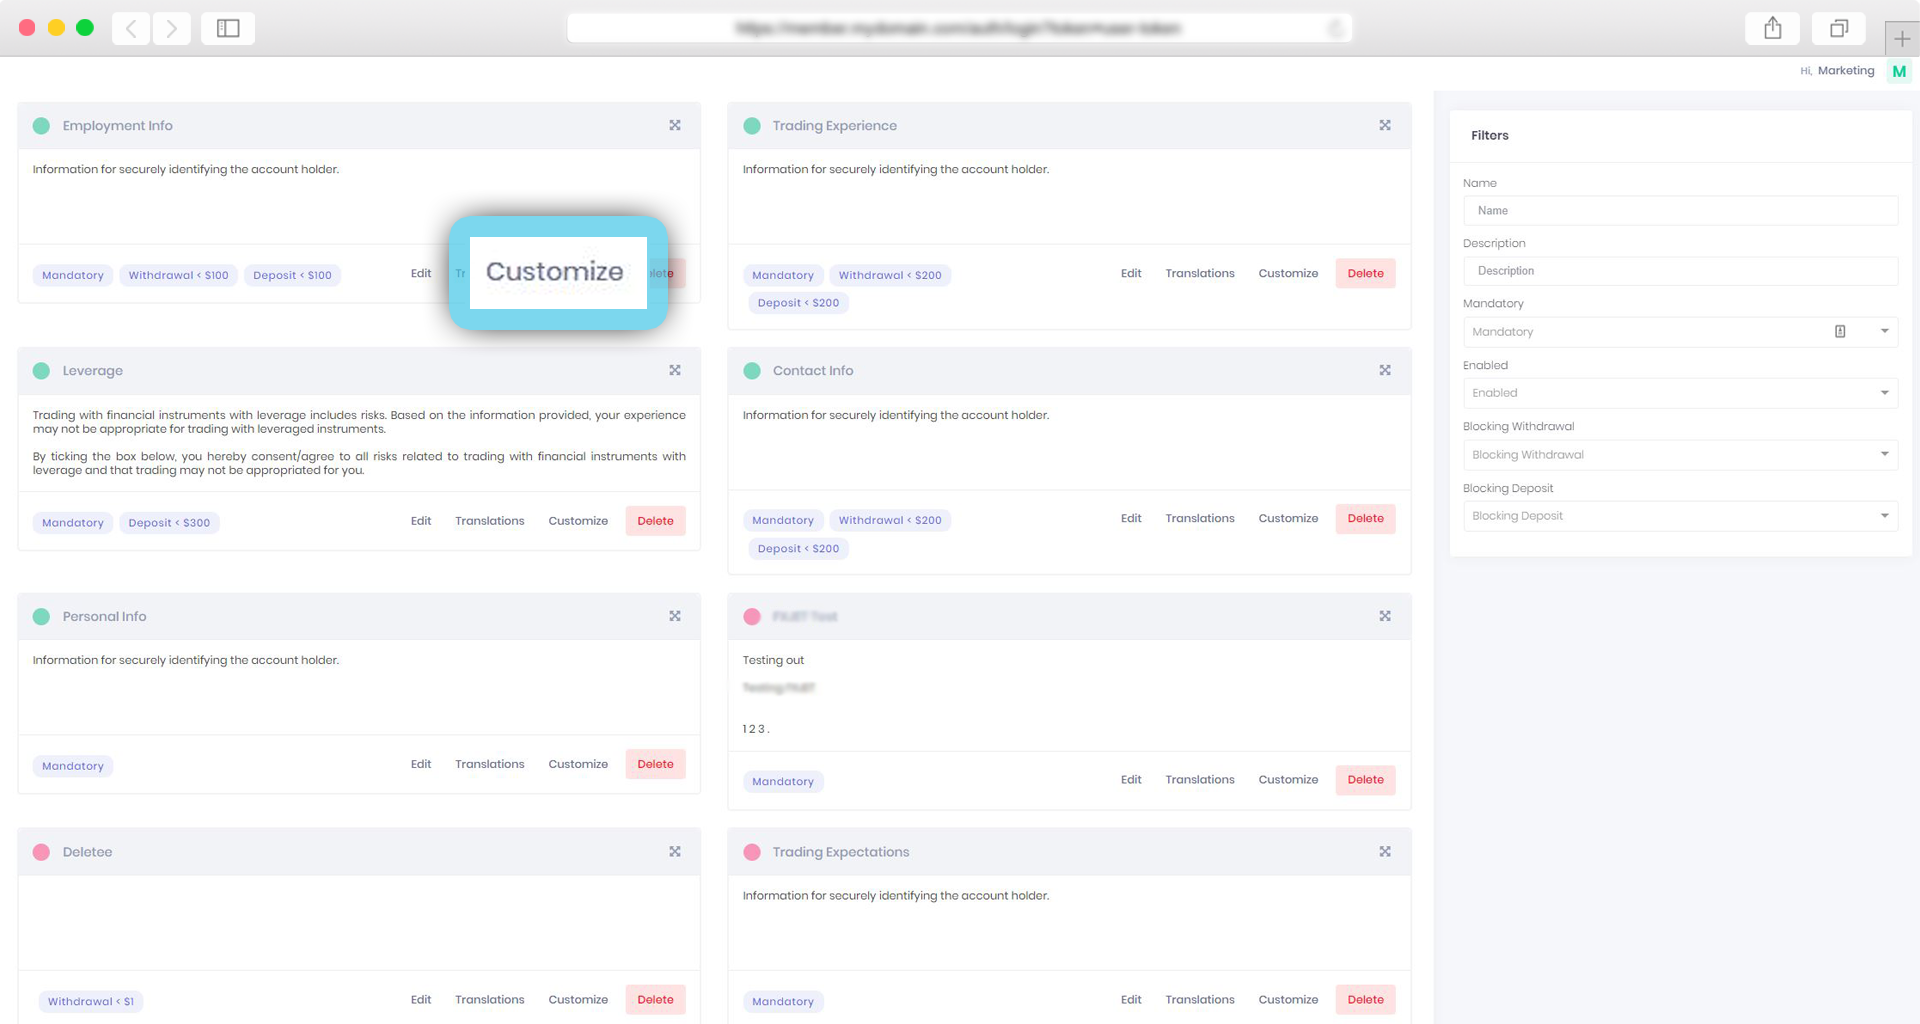Click the browser address bar
Screen dimensions: 1920x1024
coord(959,28)
